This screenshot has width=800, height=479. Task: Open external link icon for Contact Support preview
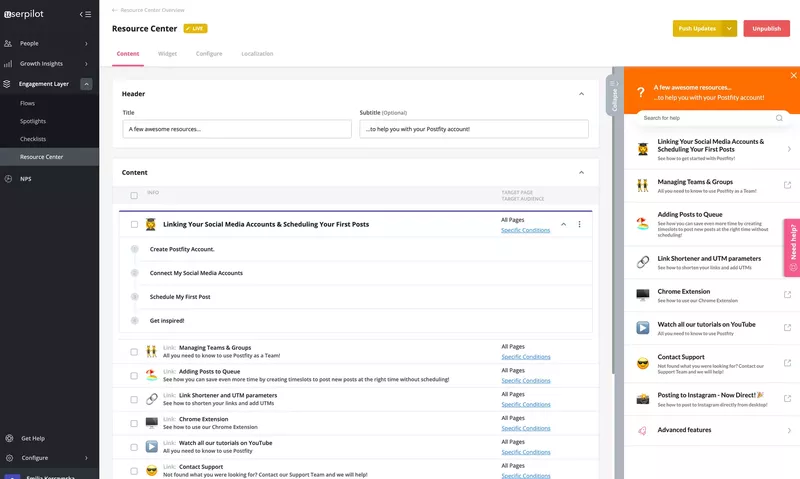click(x=787, y=363)
